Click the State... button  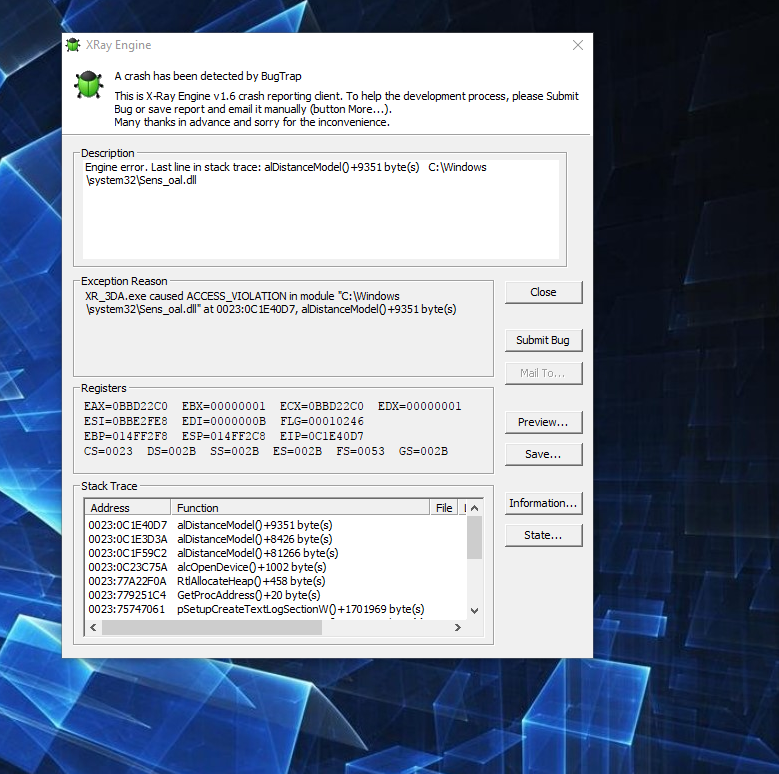[543, 535]
